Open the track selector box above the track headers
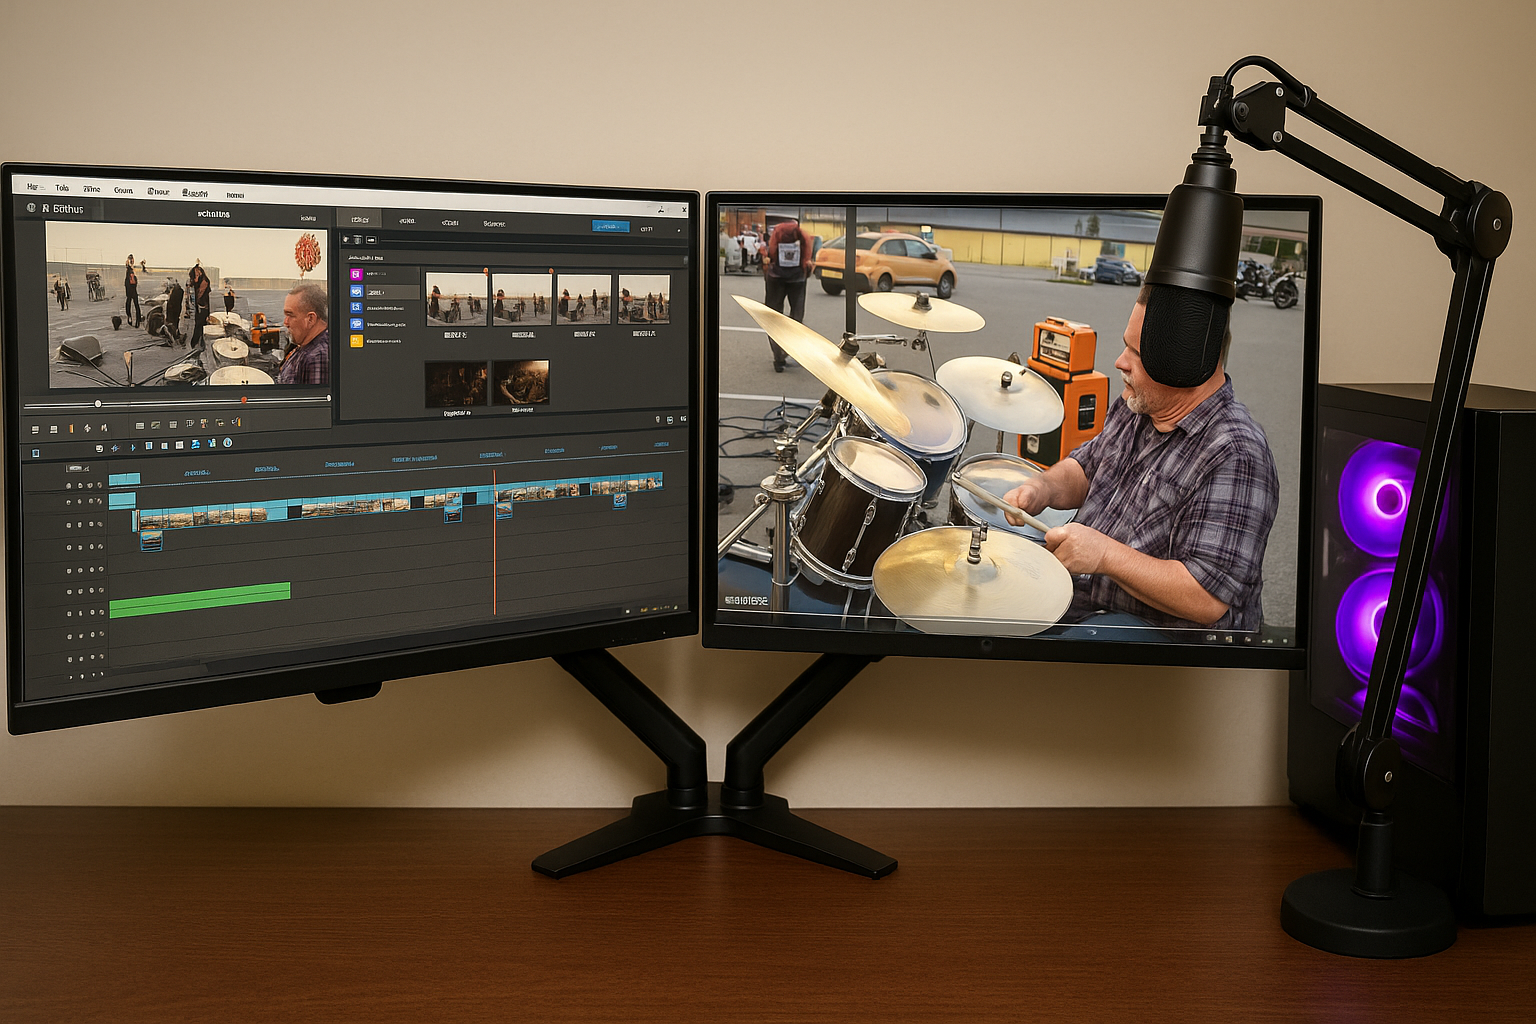 point(77,468)
